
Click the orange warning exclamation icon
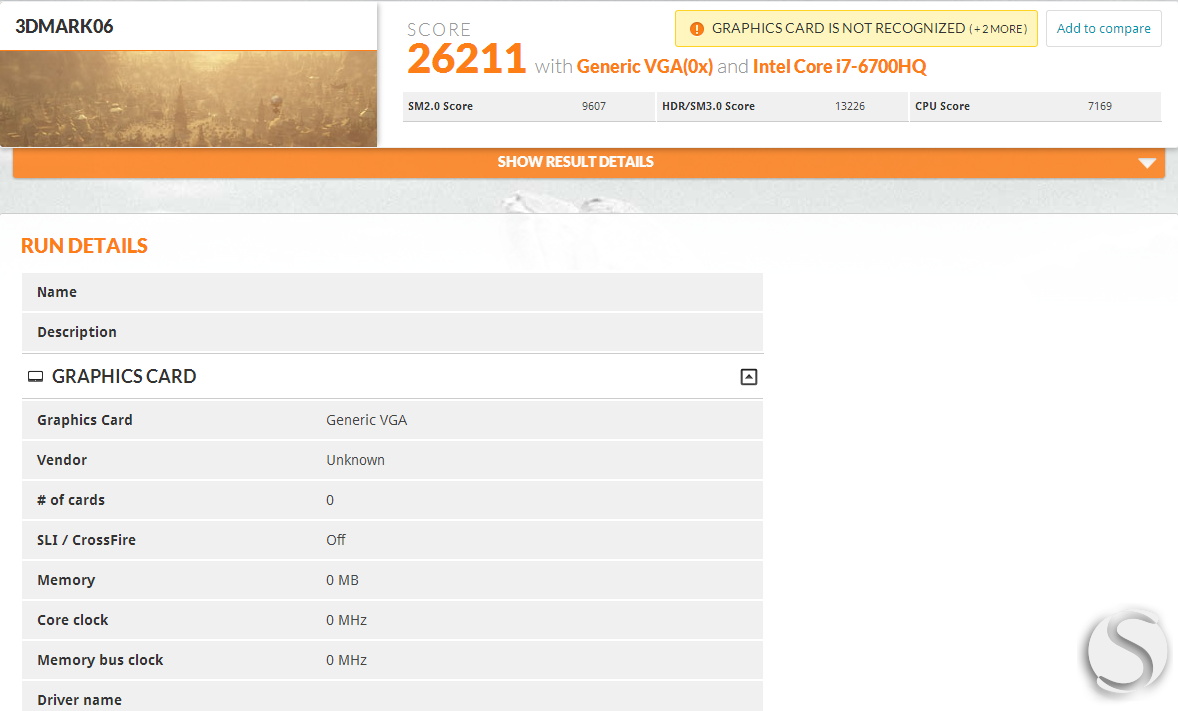[696, 29]
